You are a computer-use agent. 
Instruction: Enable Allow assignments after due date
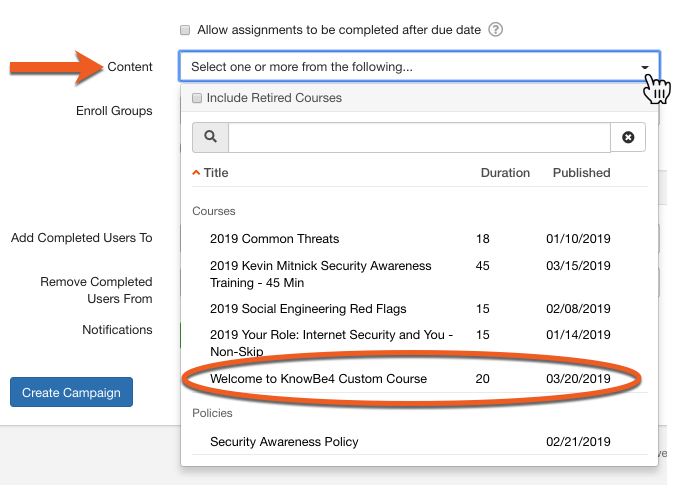coord(185,30)
